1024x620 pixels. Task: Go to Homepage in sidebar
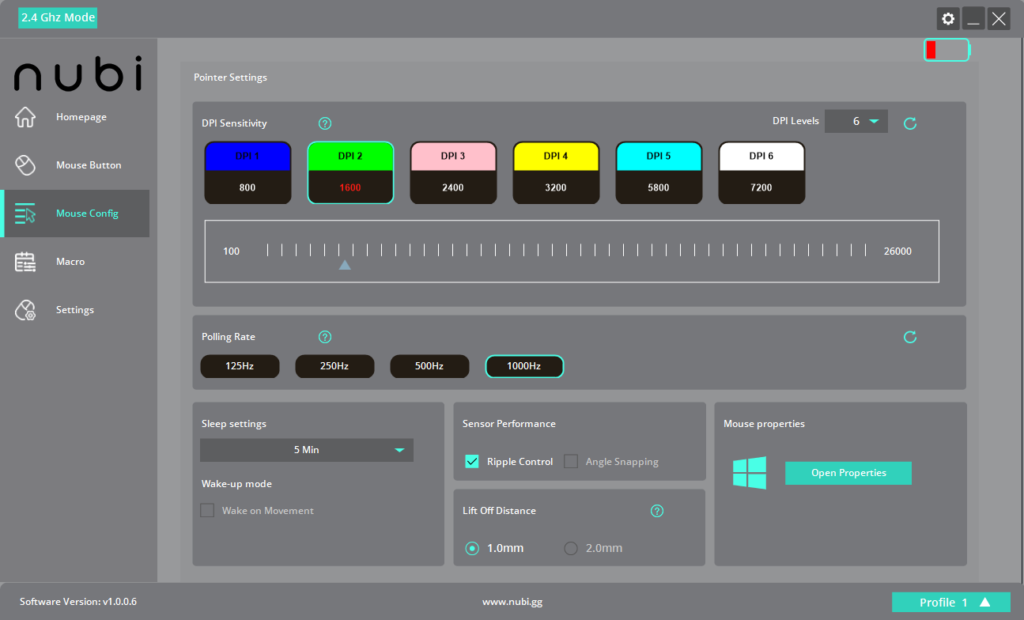point(81,117)
